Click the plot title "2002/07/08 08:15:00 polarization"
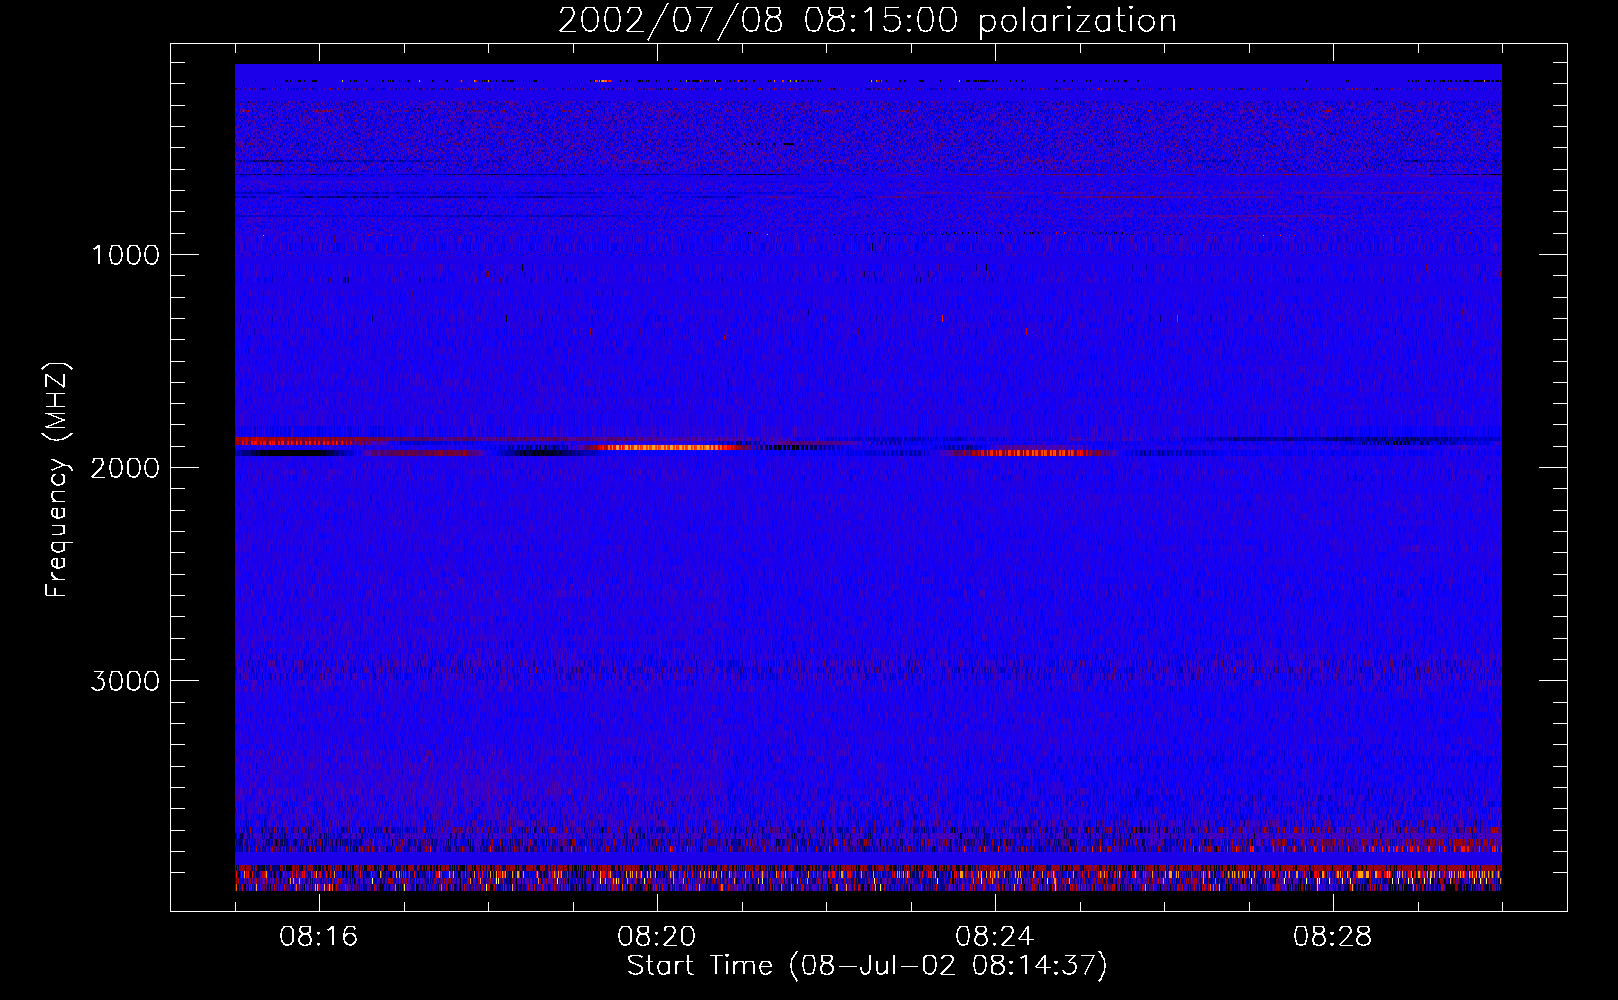 click(867, 21)
